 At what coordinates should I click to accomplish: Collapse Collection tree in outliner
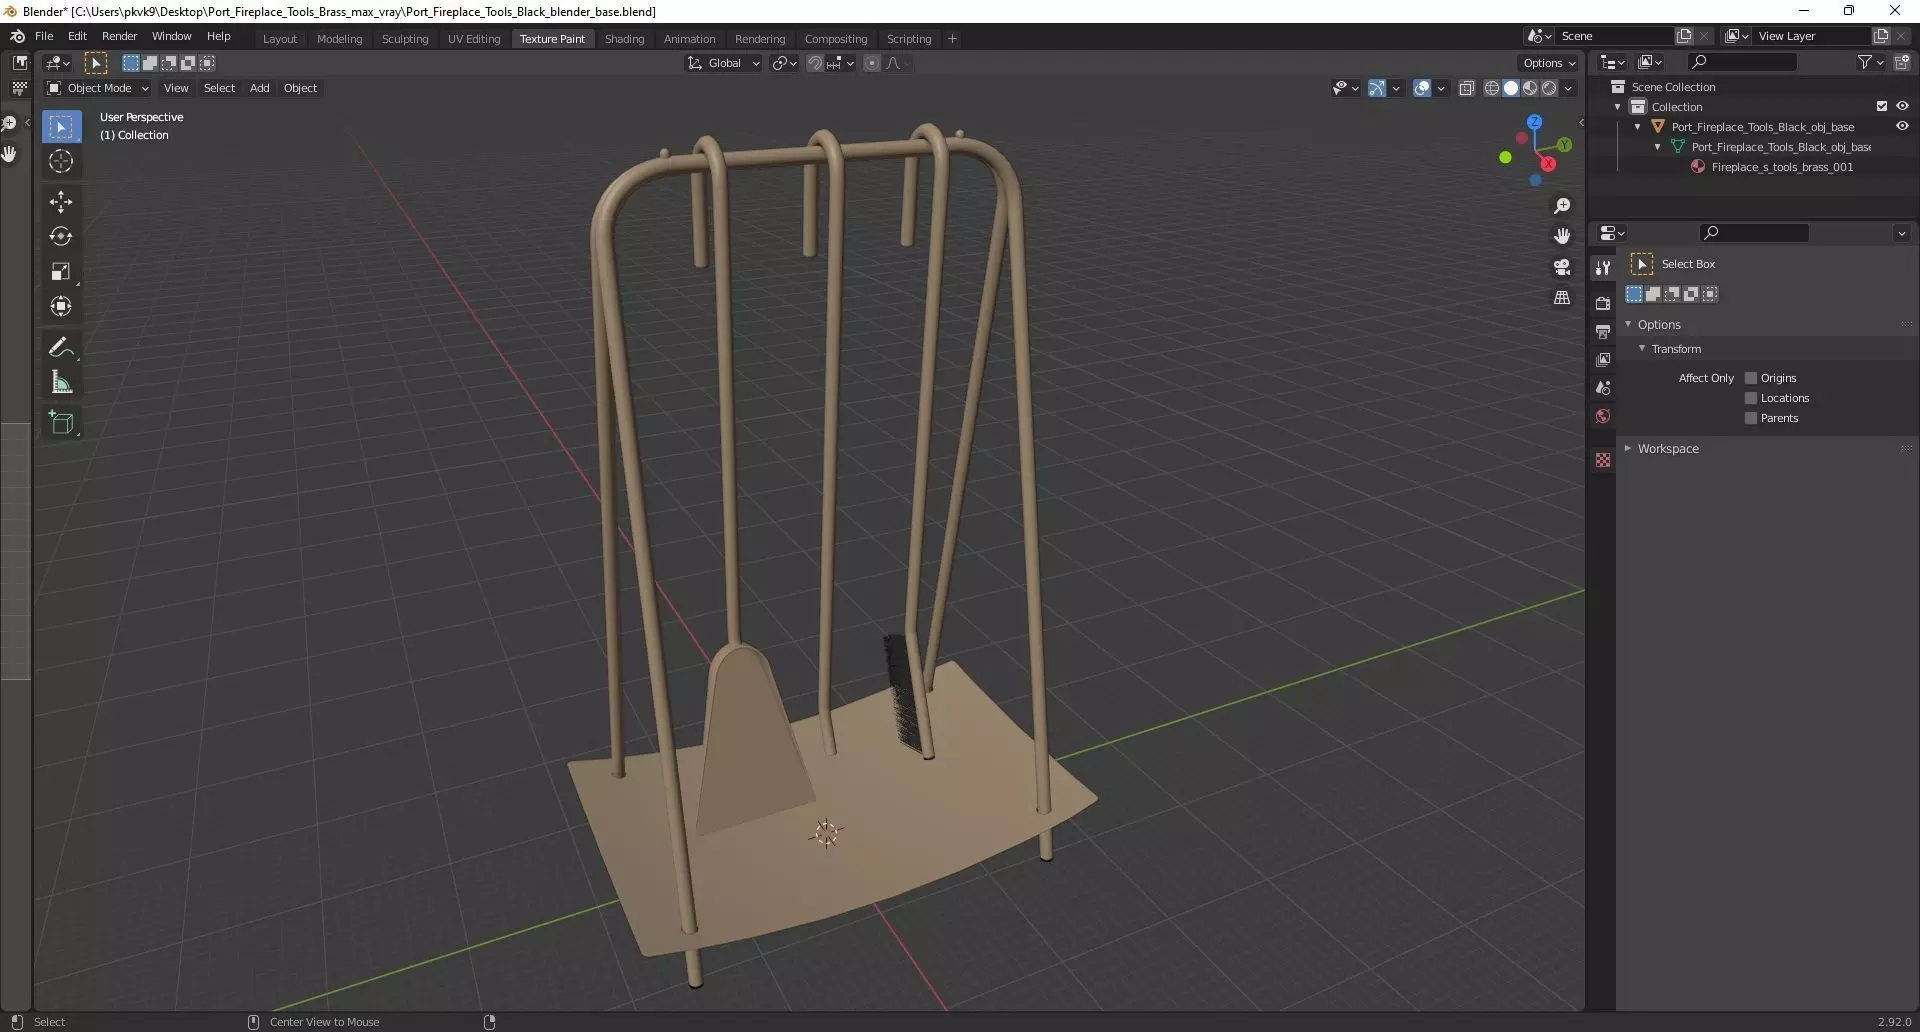pyautogui.click(x=1618, y=107)
